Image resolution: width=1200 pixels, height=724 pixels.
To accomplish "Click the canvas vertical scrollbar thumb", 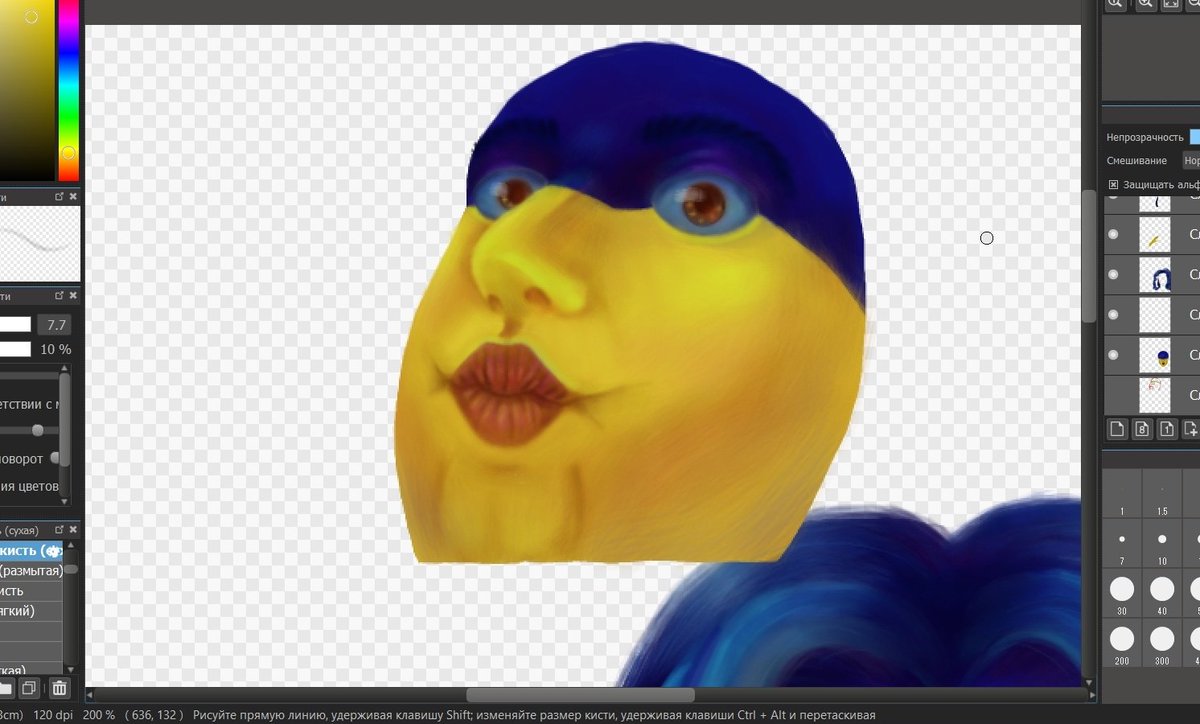I will (x=1090, y=256).
